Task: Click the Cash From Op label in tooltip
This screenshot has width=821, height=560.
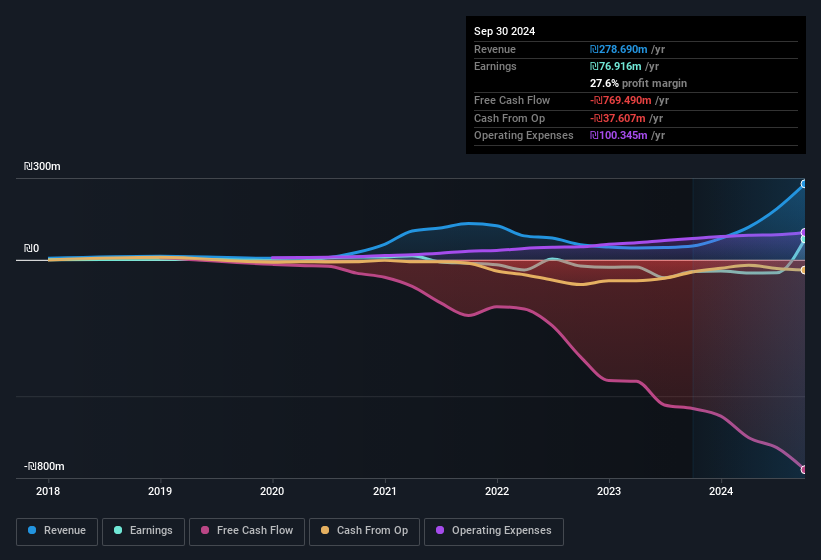Action: pyautogui.click(x=509, y=118)
